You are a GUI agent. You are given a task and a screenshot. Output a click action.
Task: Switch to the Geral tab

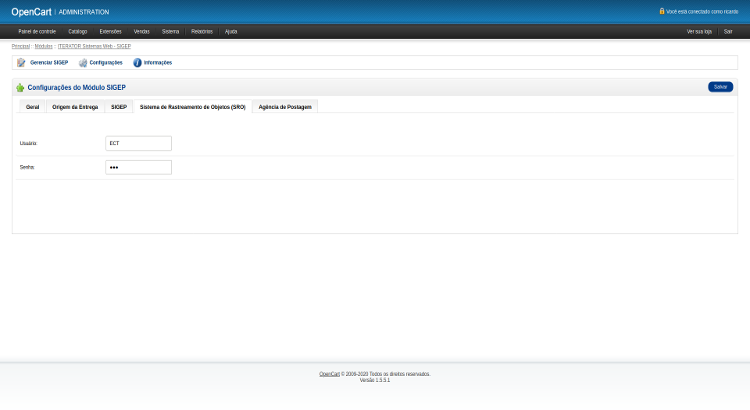click(33, 107)
